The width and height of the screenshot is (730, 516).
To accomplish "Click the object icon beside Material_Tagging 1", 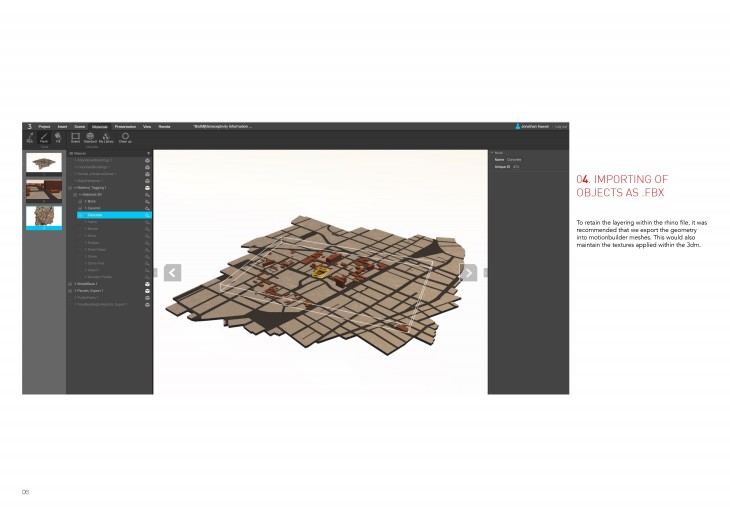I will 148,187.
